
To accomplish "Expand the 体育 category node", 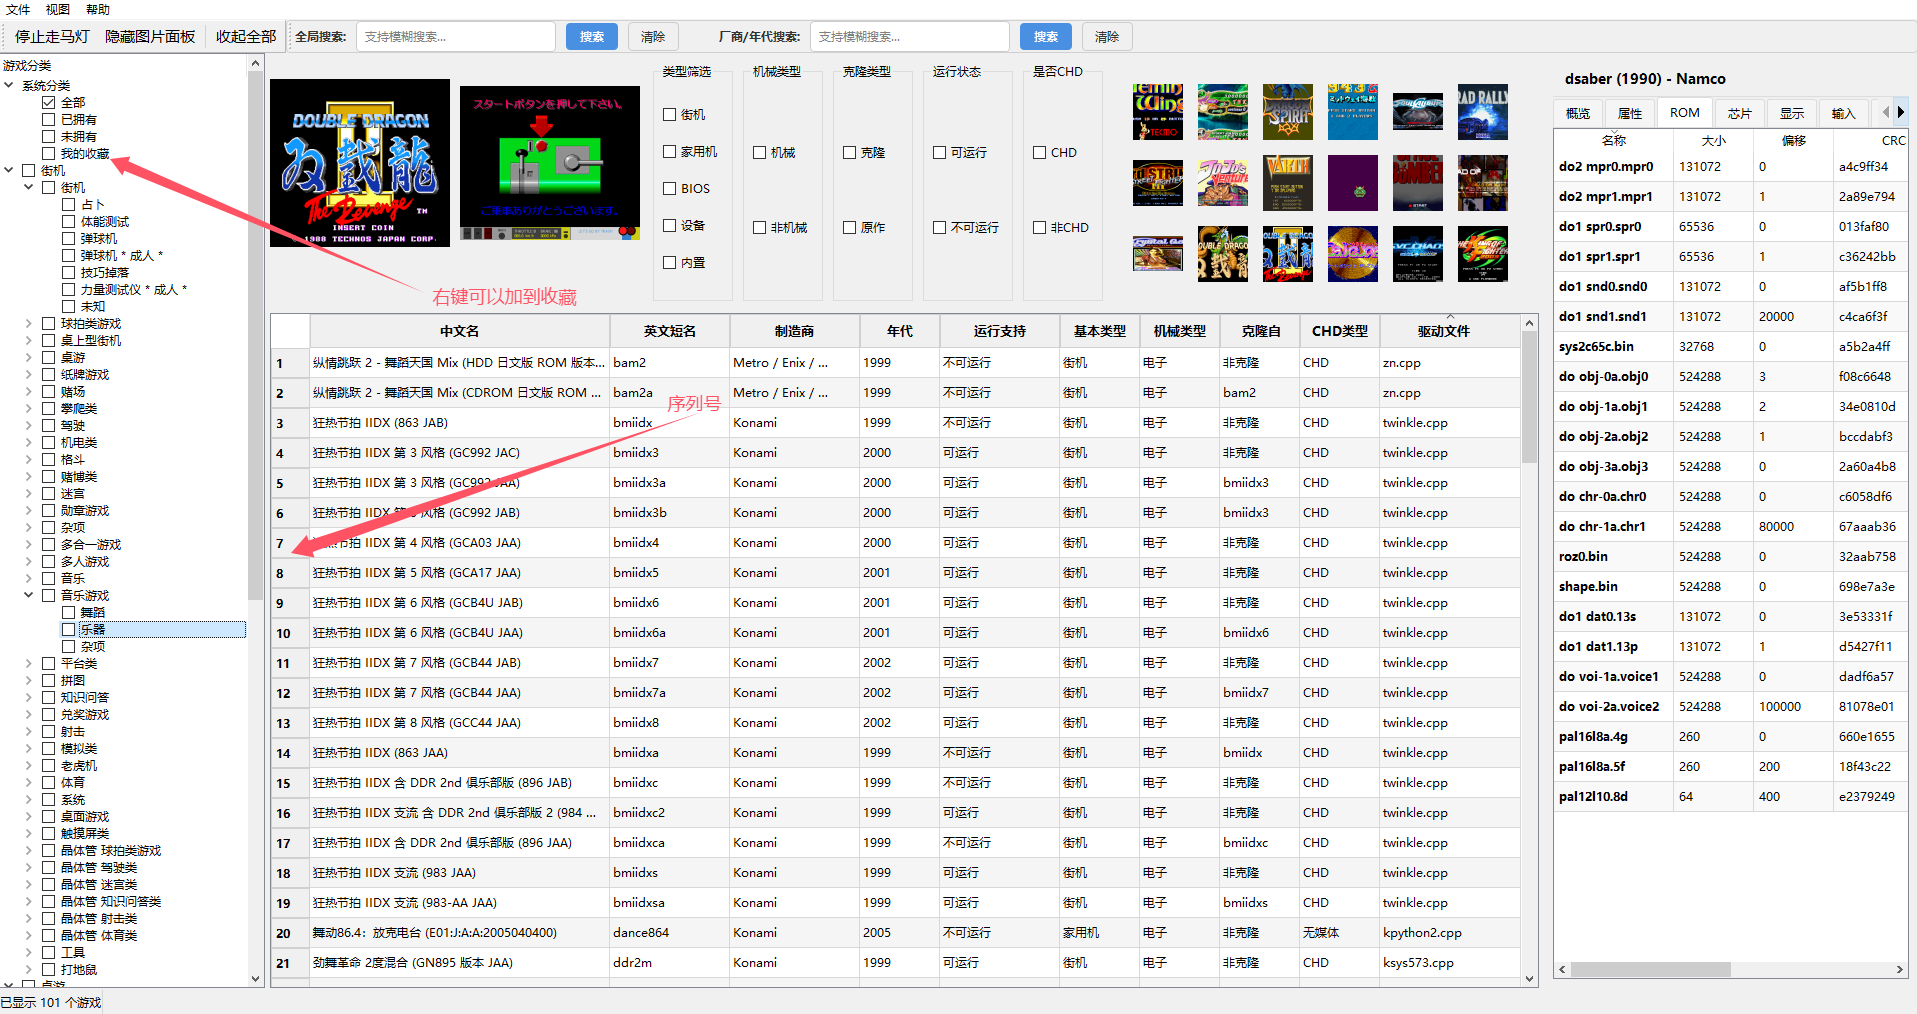I will (29, 782).
